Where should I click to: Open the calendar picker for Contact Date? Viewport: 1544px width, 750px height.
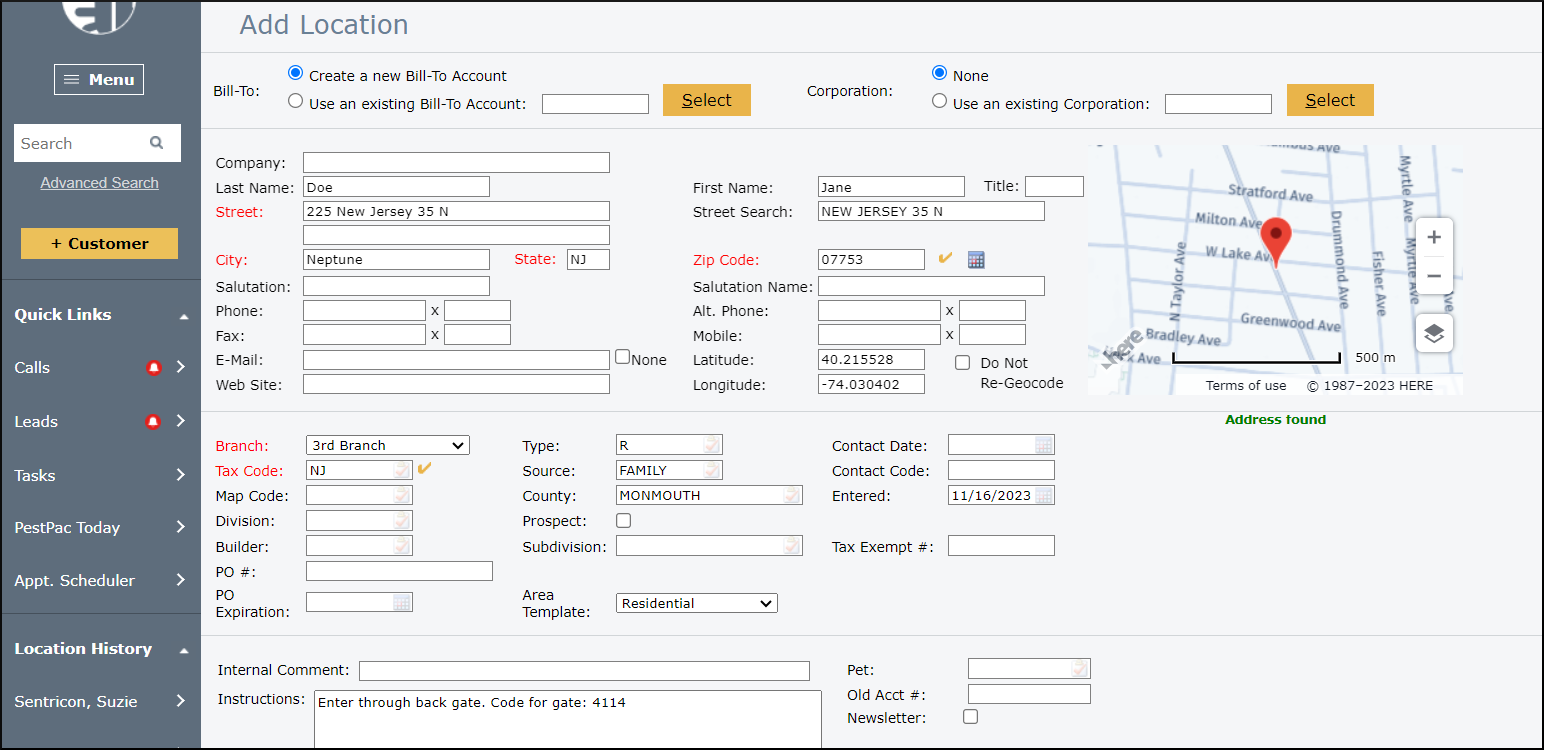click(x=1046, y=444)
